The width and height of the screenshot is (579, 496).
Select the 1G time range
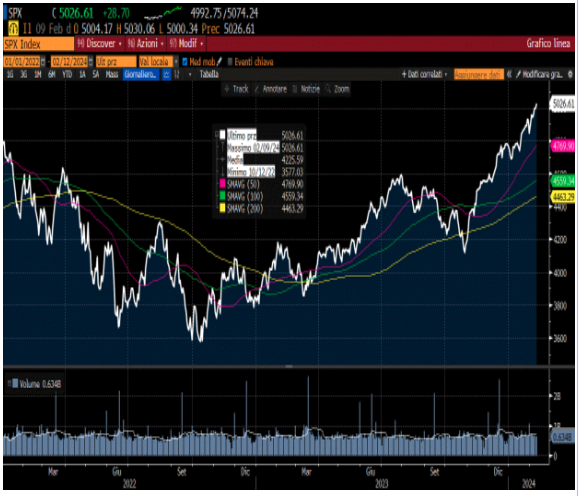point(10,74)
